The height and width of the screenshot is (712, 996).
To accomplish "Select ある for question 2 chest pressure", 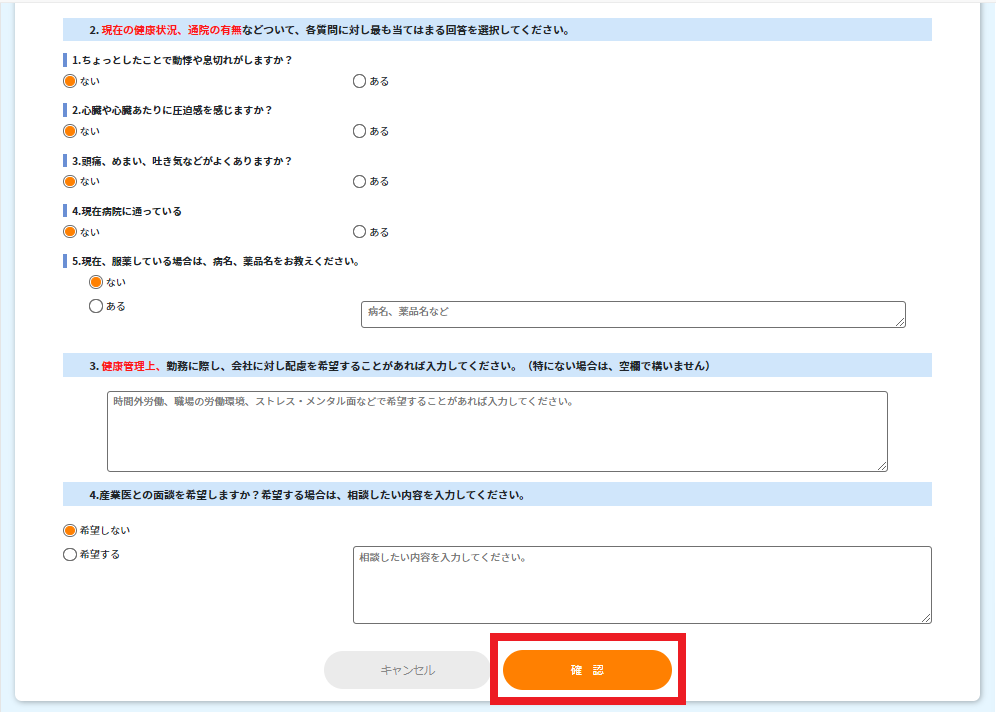I will pos(360,131).
